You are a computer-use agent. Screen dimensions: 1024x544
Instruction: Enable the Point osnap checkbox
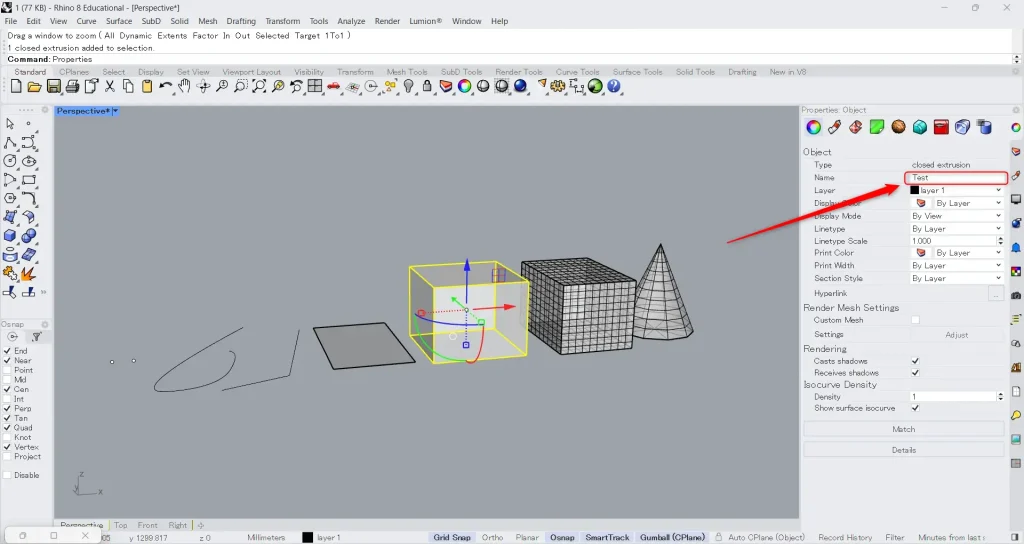[9, 370]
